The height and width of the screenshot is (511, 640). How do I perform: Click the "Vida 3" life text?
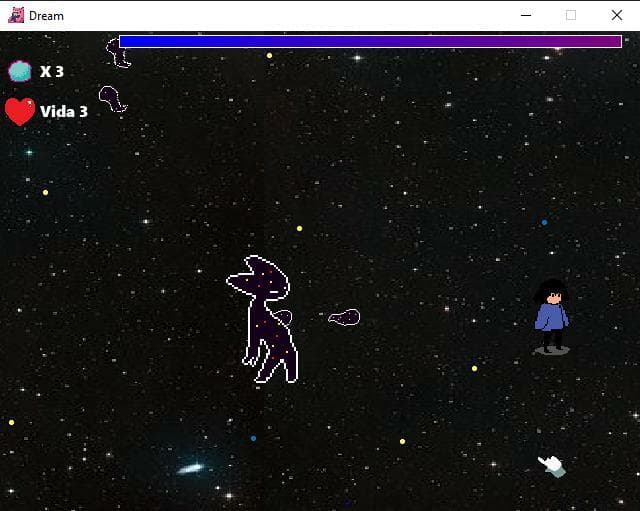tap(64, 111)
